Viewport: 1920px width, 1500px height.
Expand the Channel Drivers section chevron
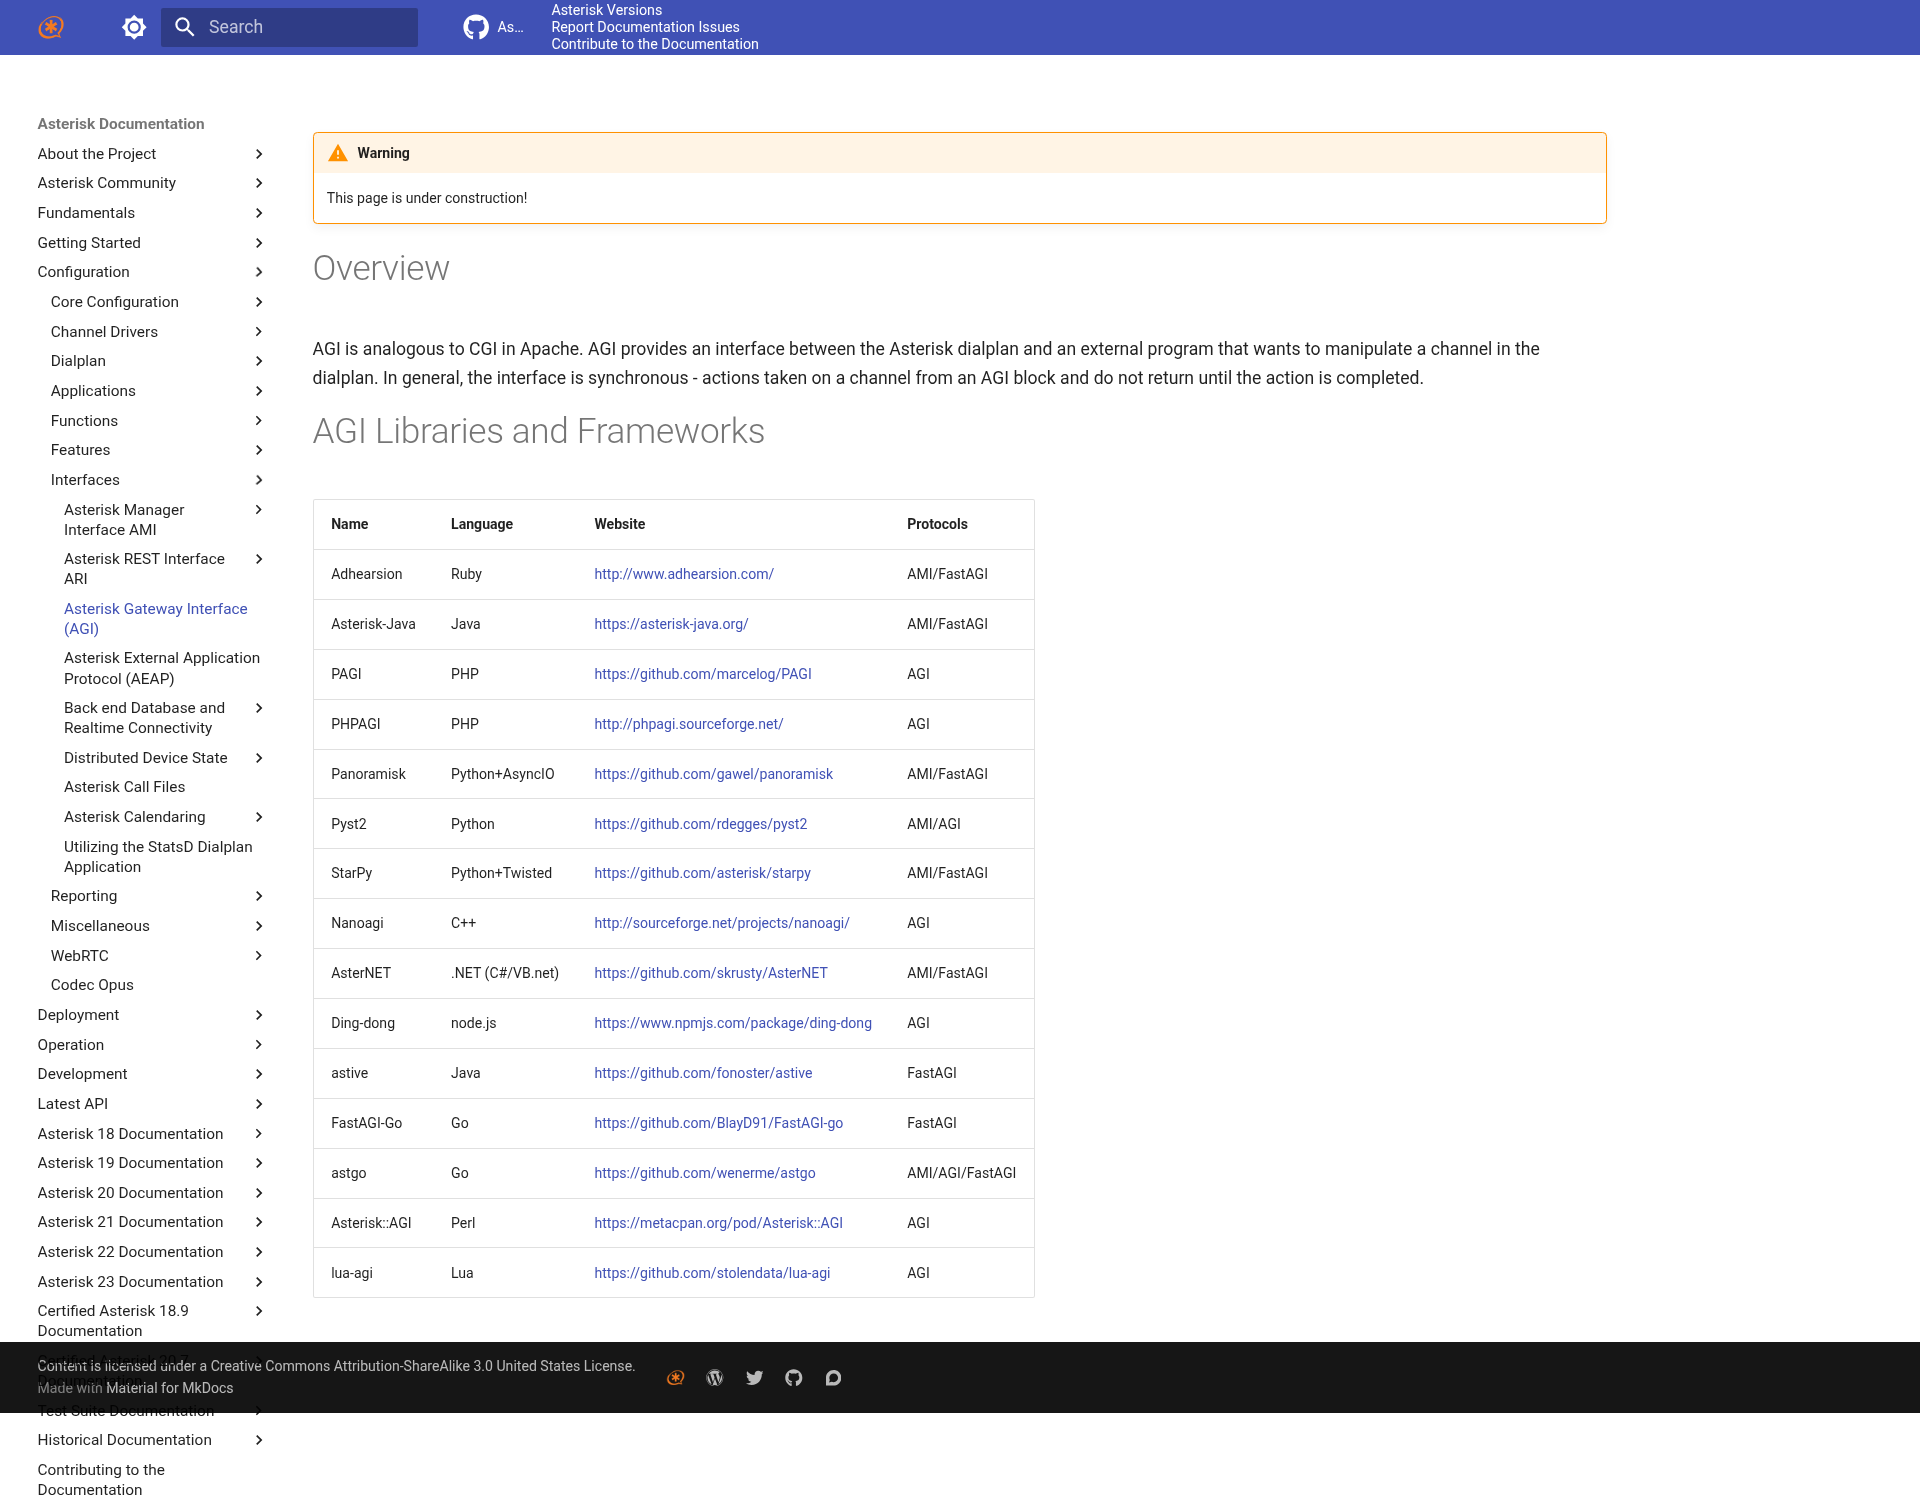pos(259,332)
